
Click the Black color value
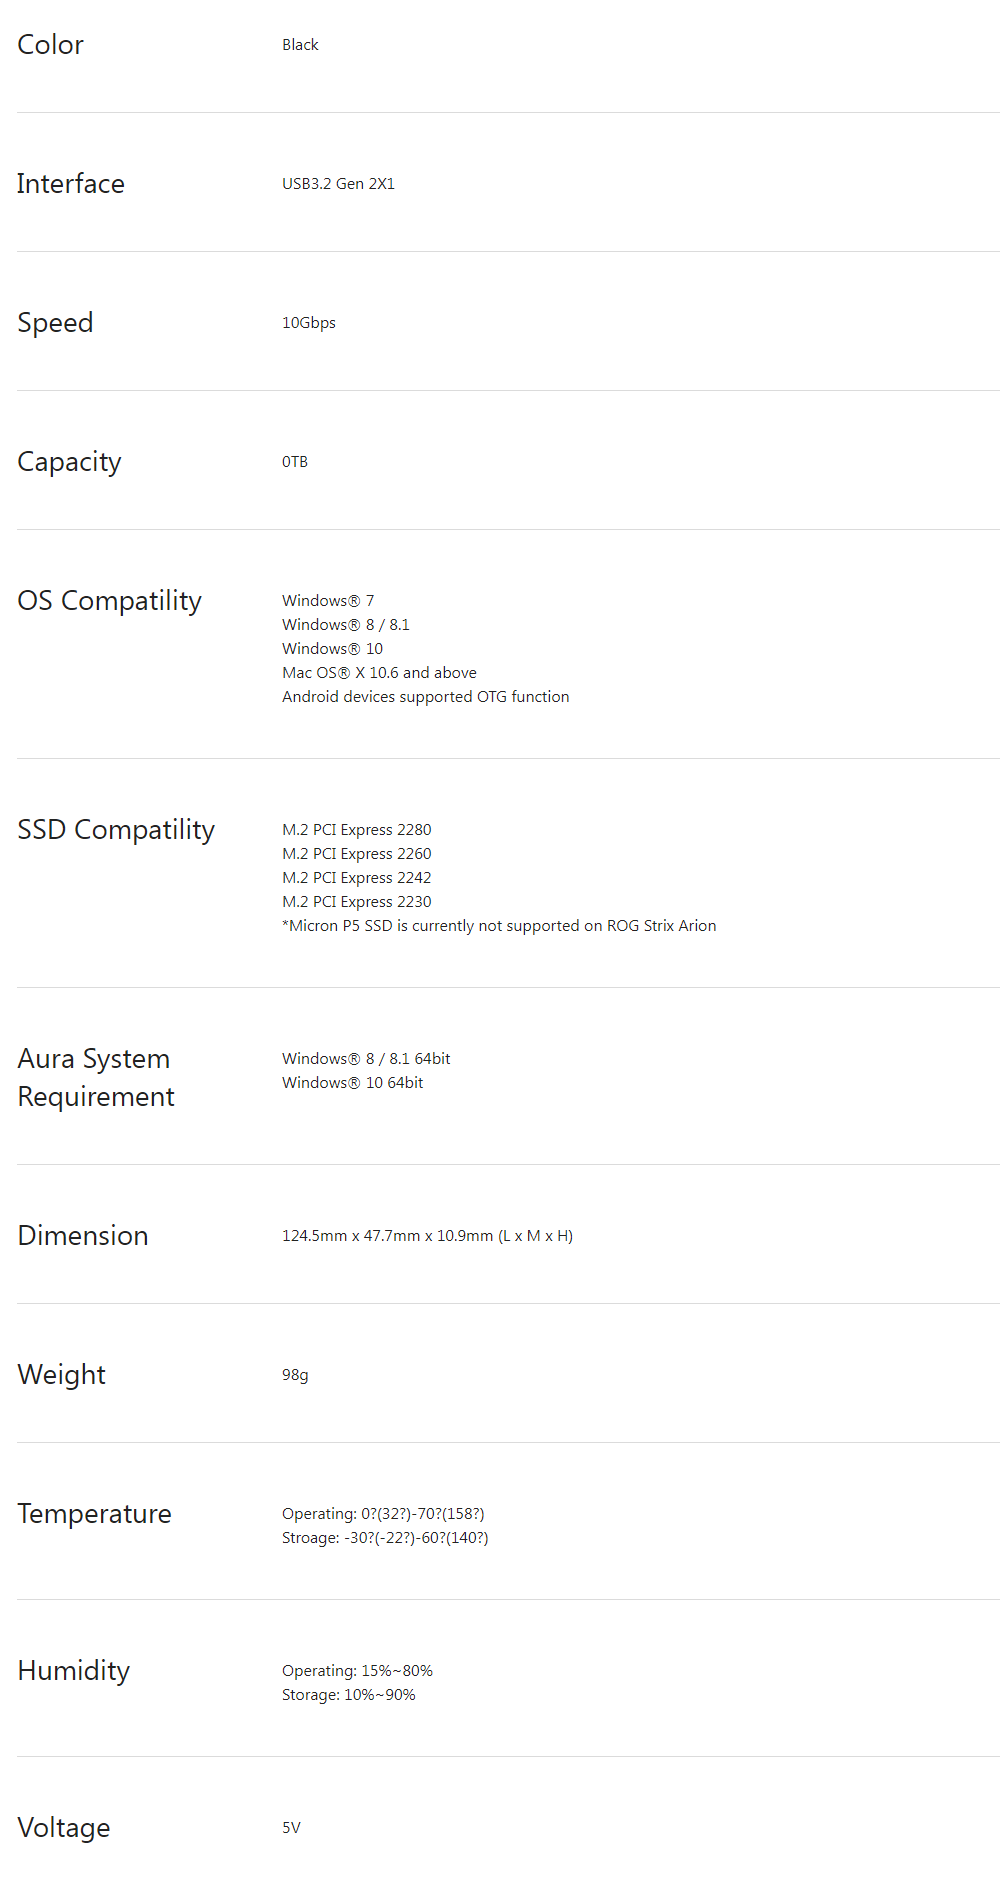pos(300,45)
